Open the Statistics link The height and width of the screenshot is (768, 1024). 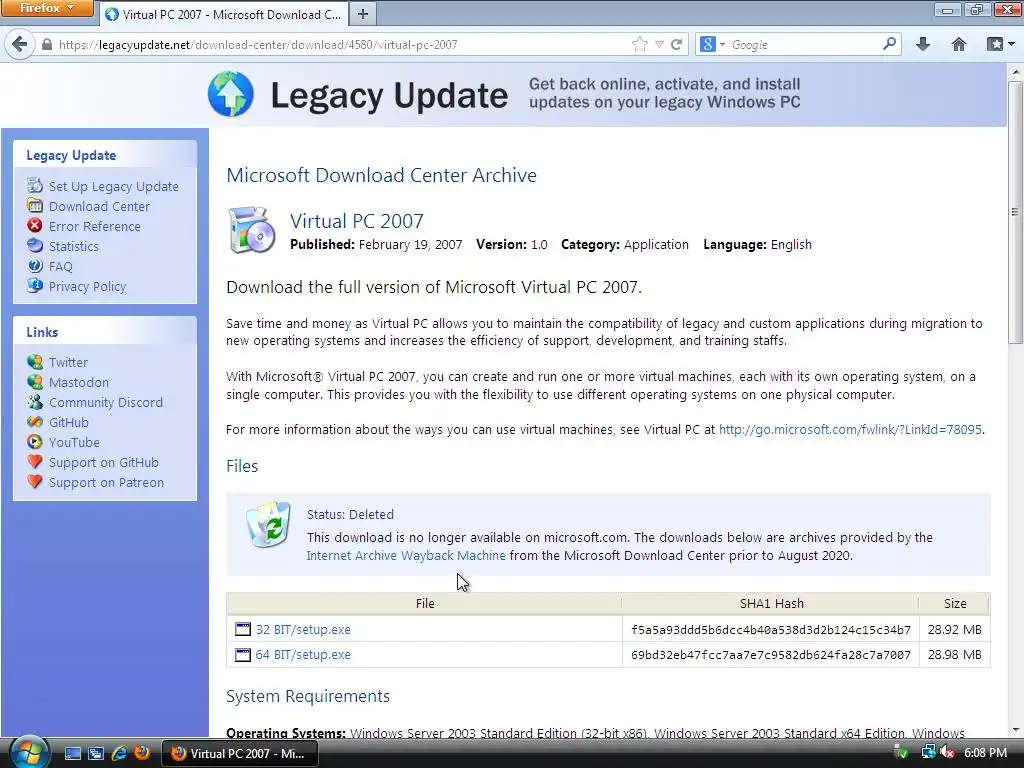(74, 246)
